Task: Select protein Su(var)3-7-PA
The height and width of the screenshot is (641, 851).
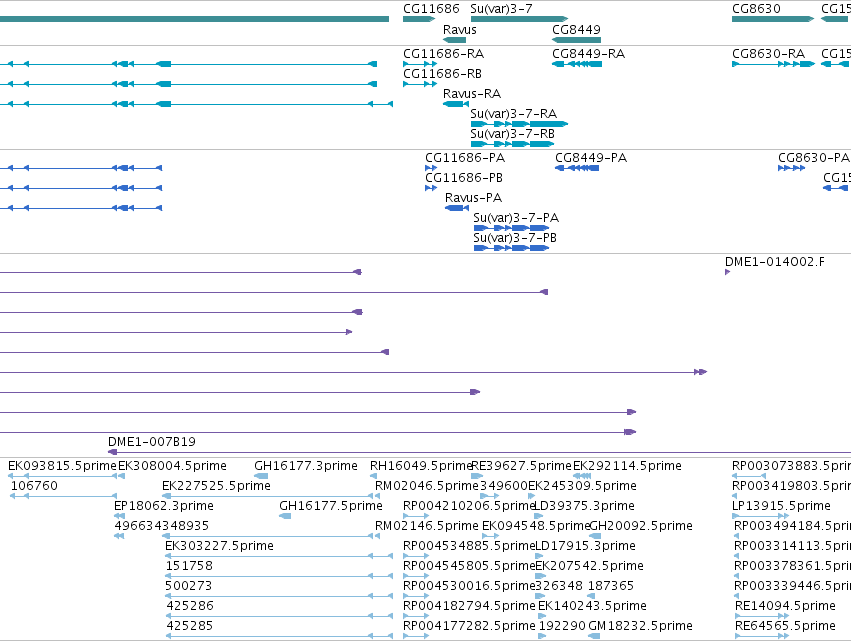Action: pos(511,228)
